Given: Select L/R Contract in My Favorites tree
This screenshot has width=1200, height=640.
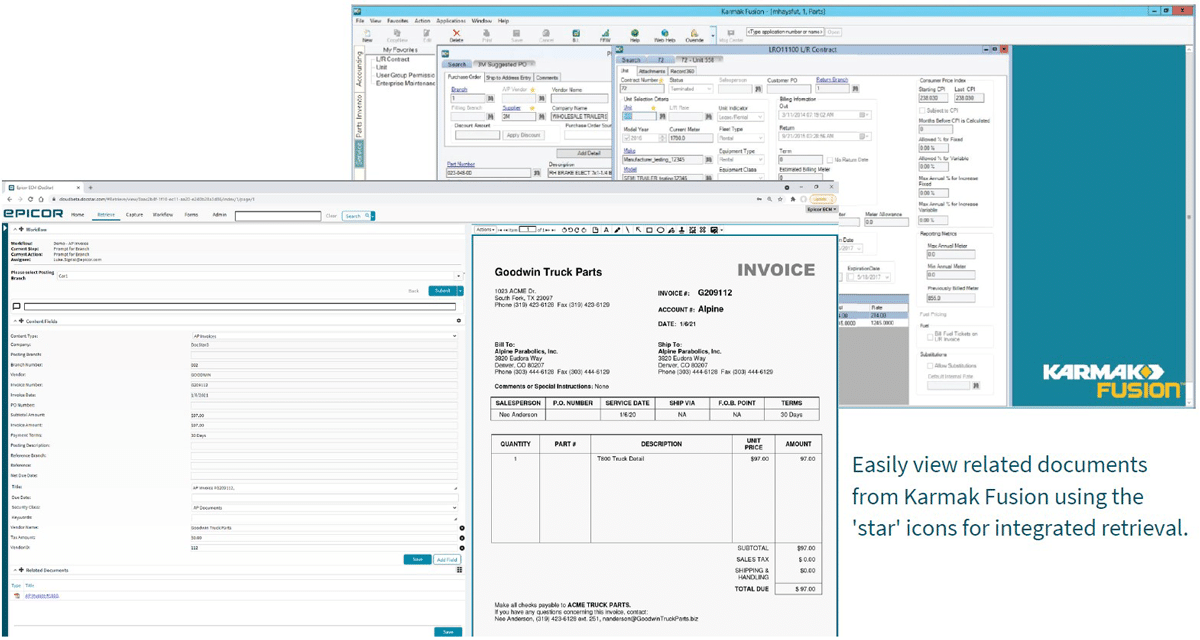Looking at the screenshot, I should [392, 59].
